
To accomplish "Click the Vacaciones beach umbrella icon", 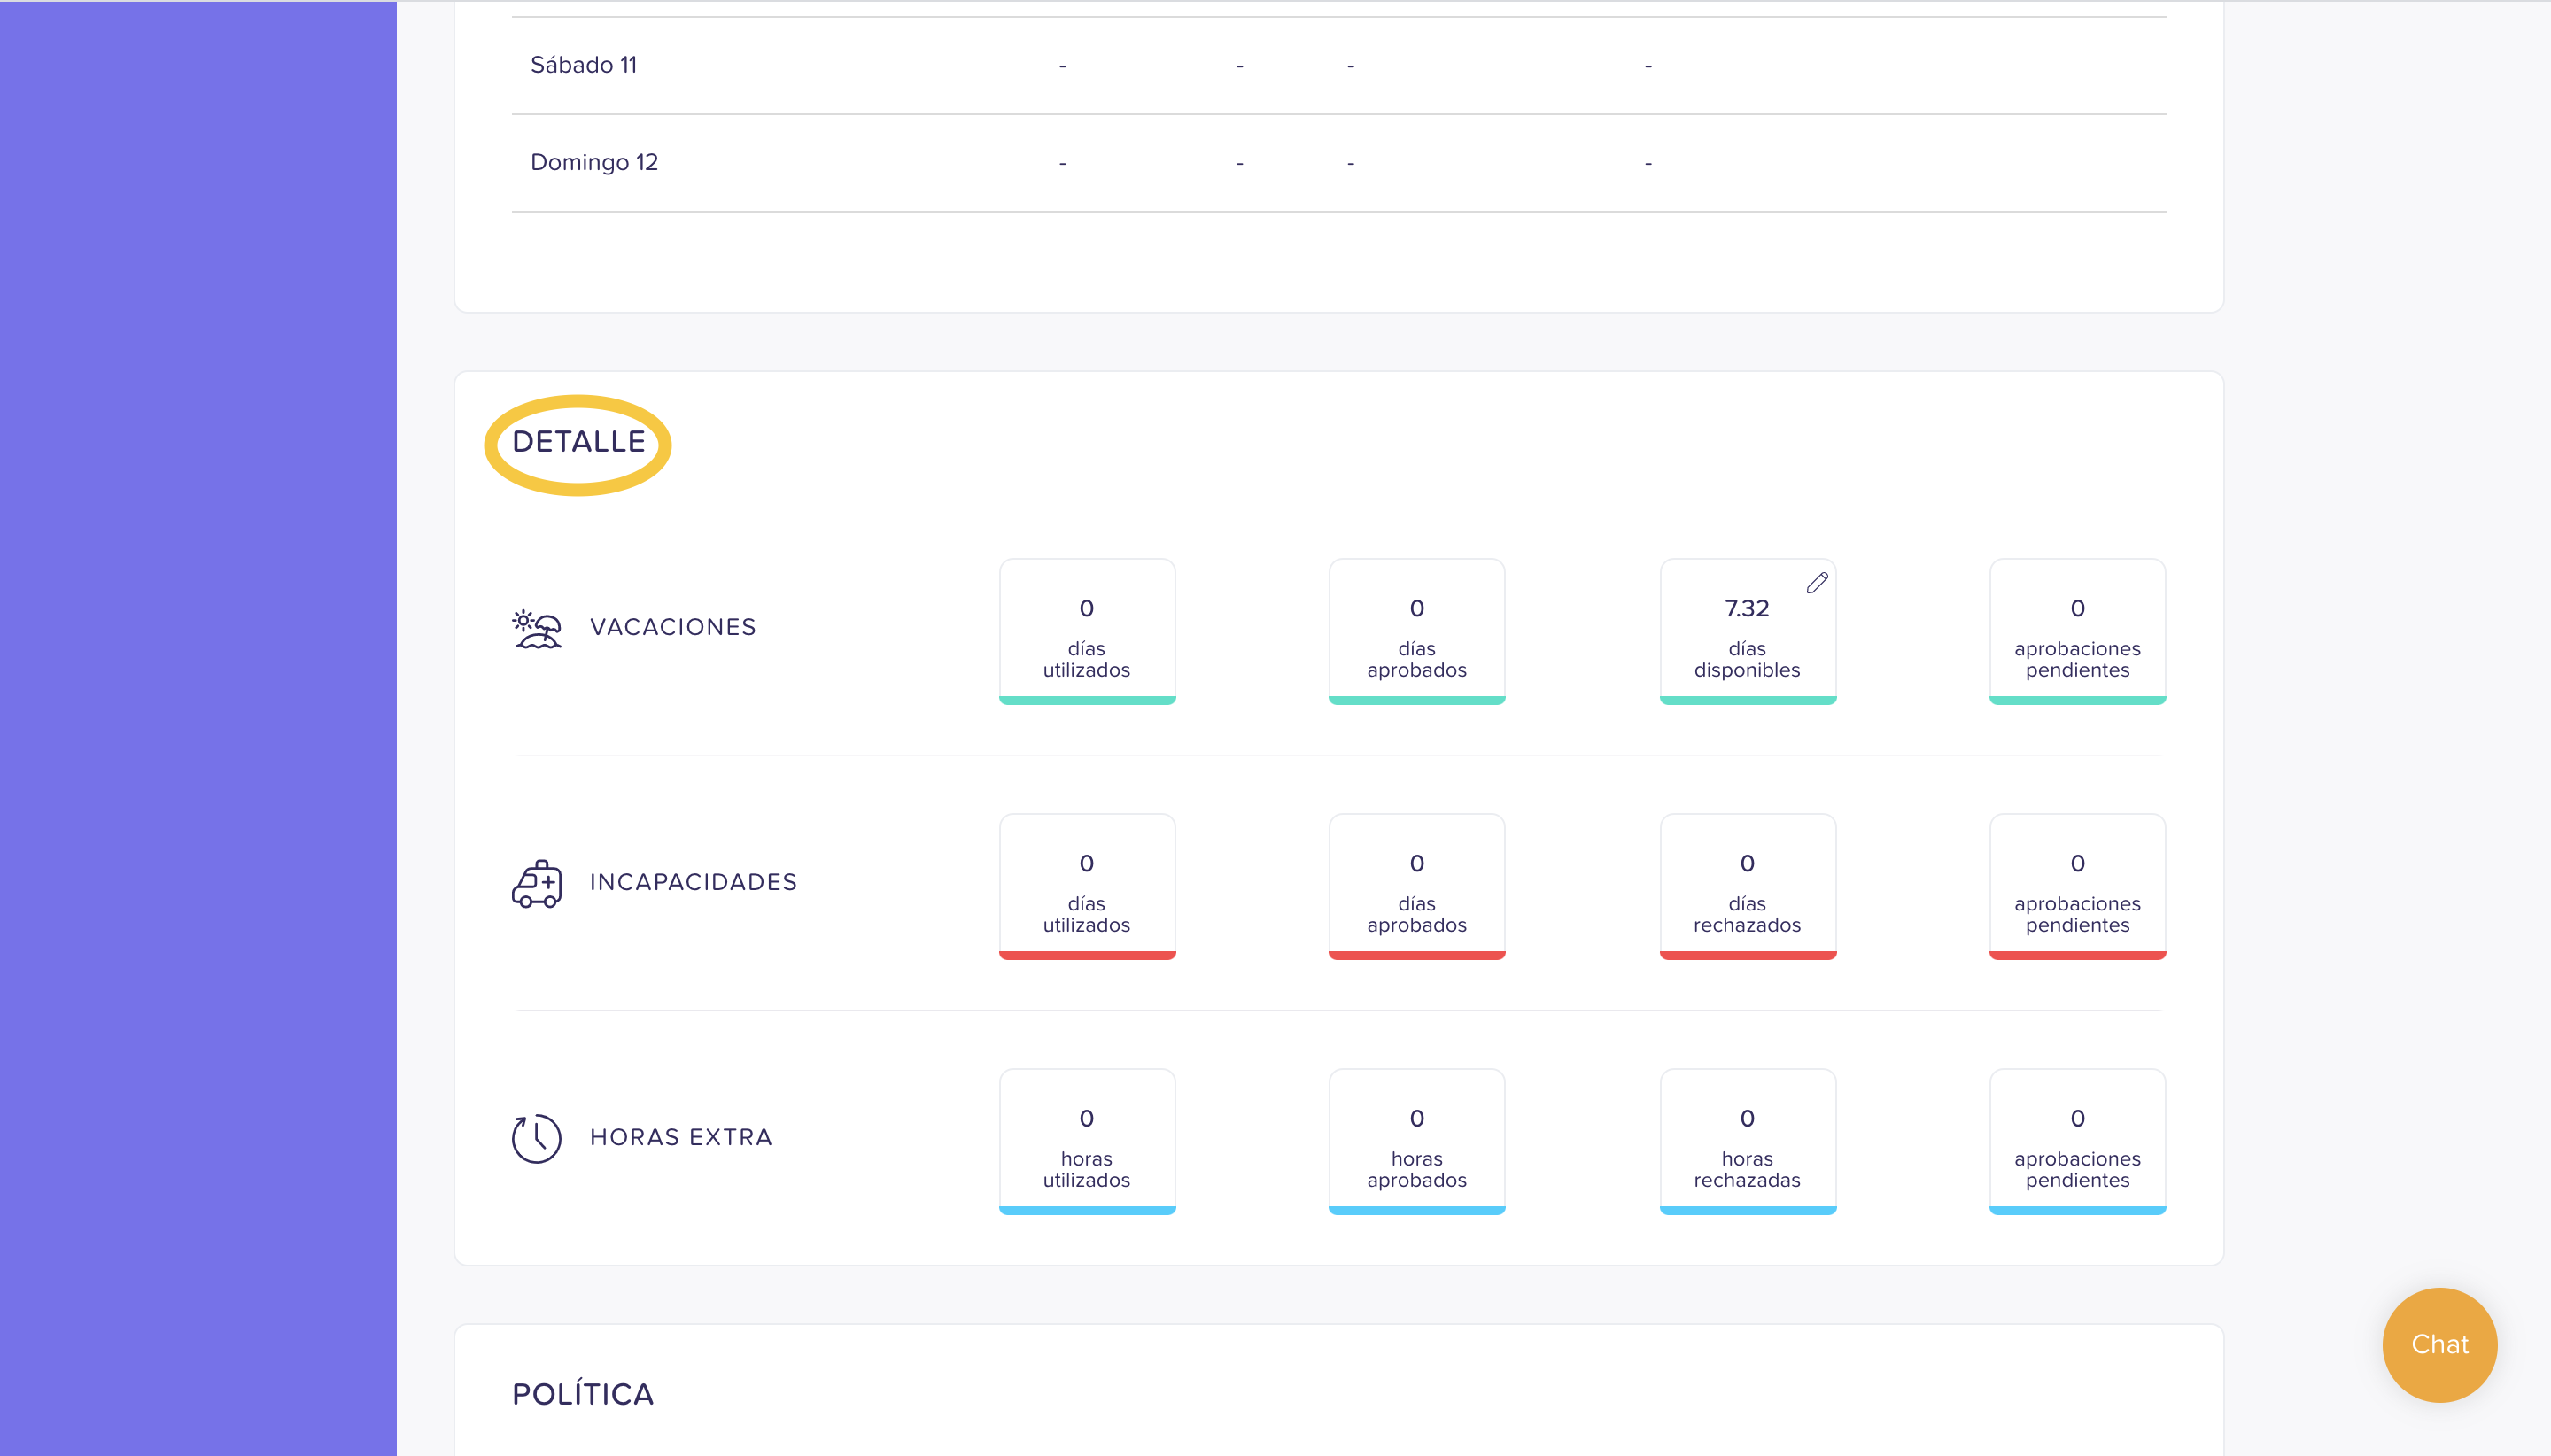I will coord(537,628).
